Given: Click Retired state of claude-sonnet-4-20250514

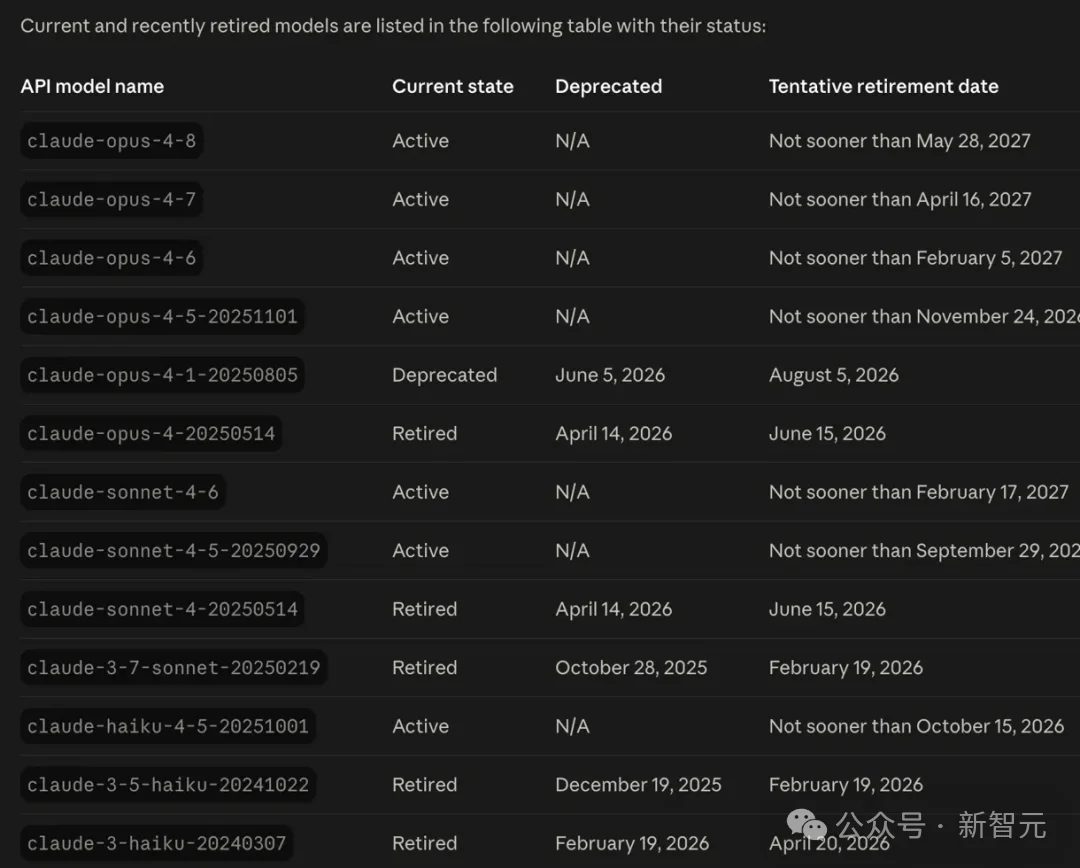Looking at the screenshot, I should 424,609.
